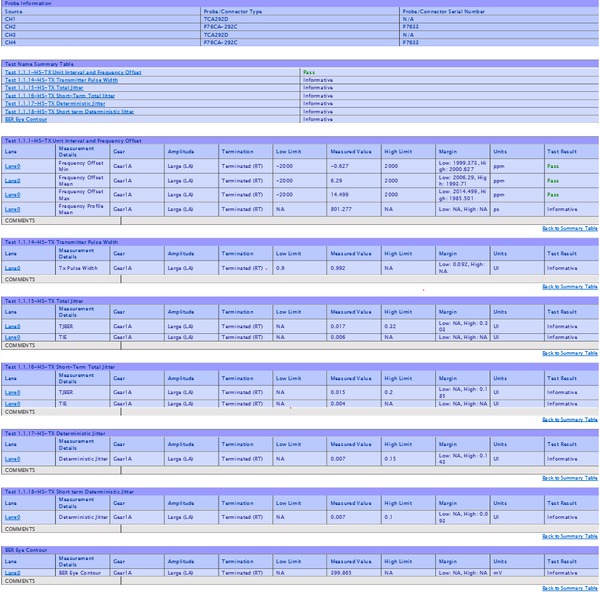Click Lane0 link in Frequency Offset Max row
The image size is (600, 593).
12,194
